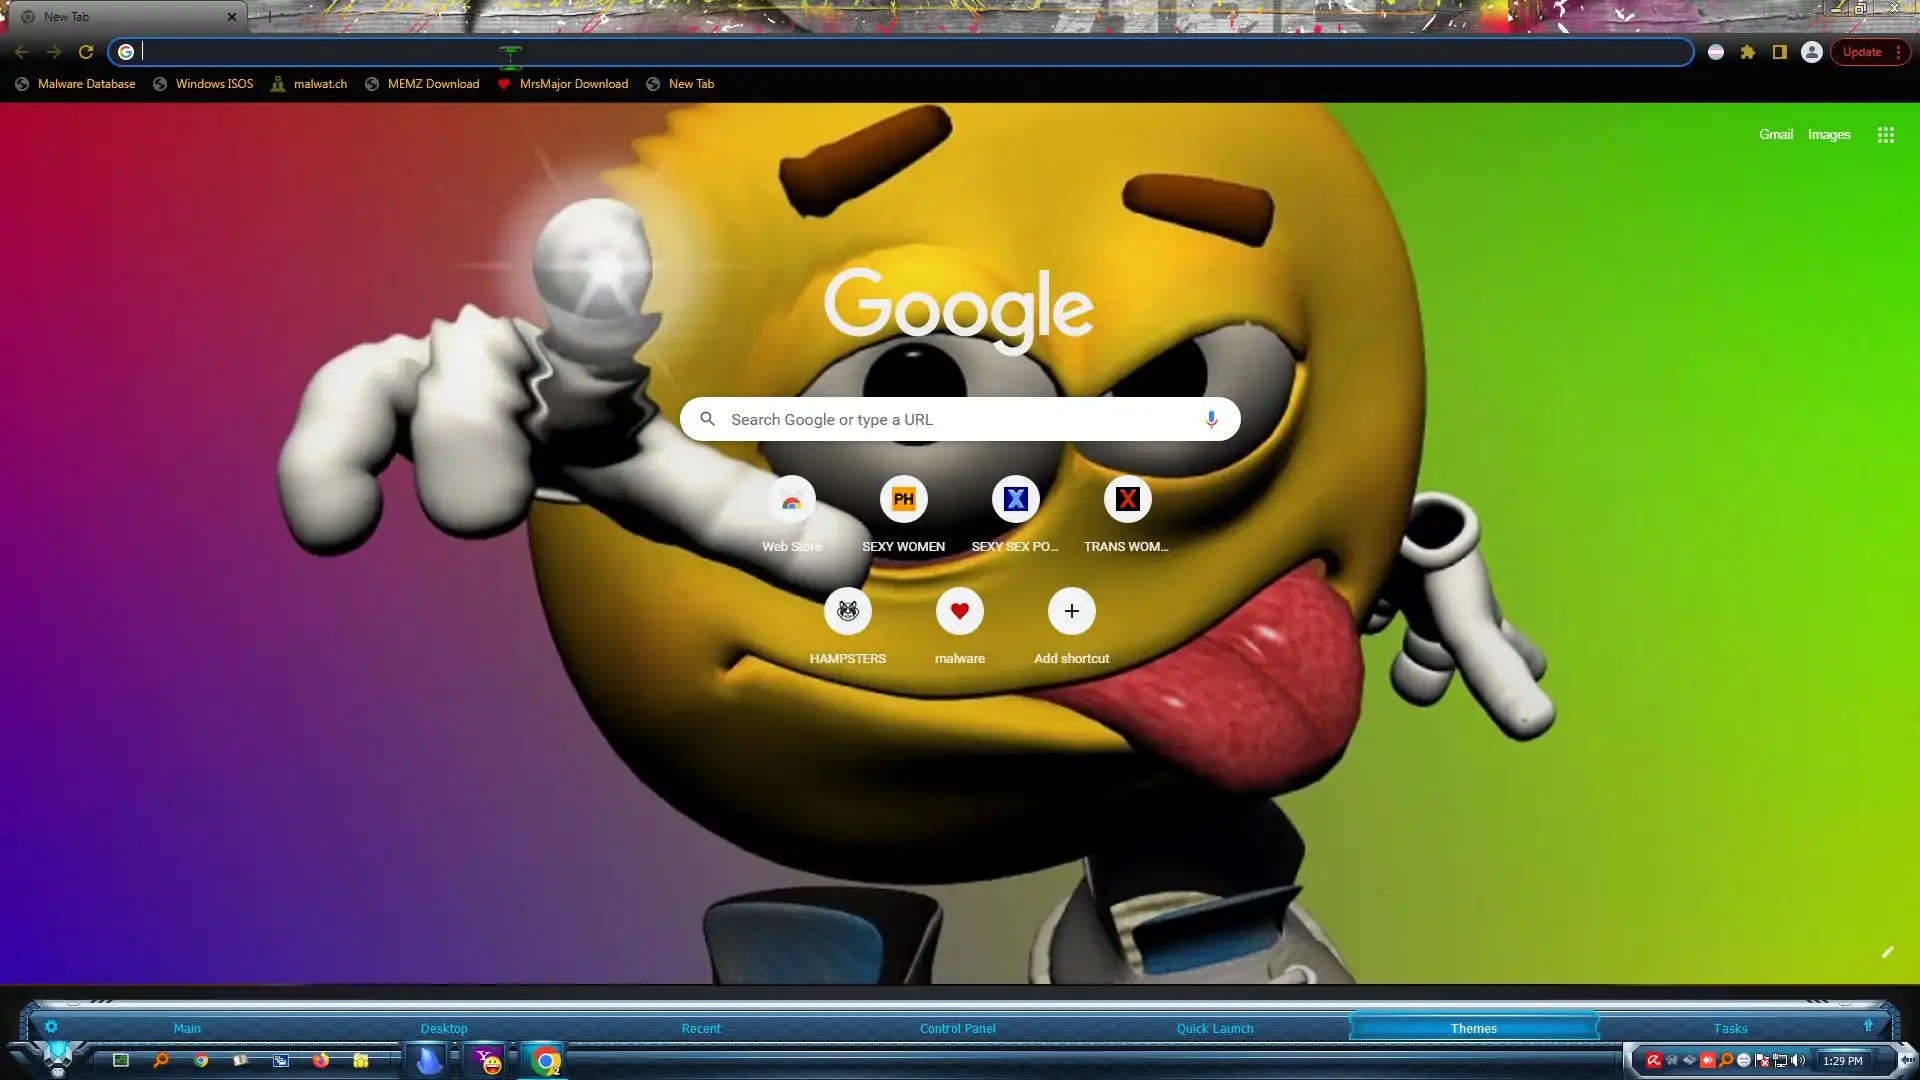Click the Yahoo Messenger taskbar icon
The width and height of the screenshot is (1920, 1080).
click(488, 1060)
